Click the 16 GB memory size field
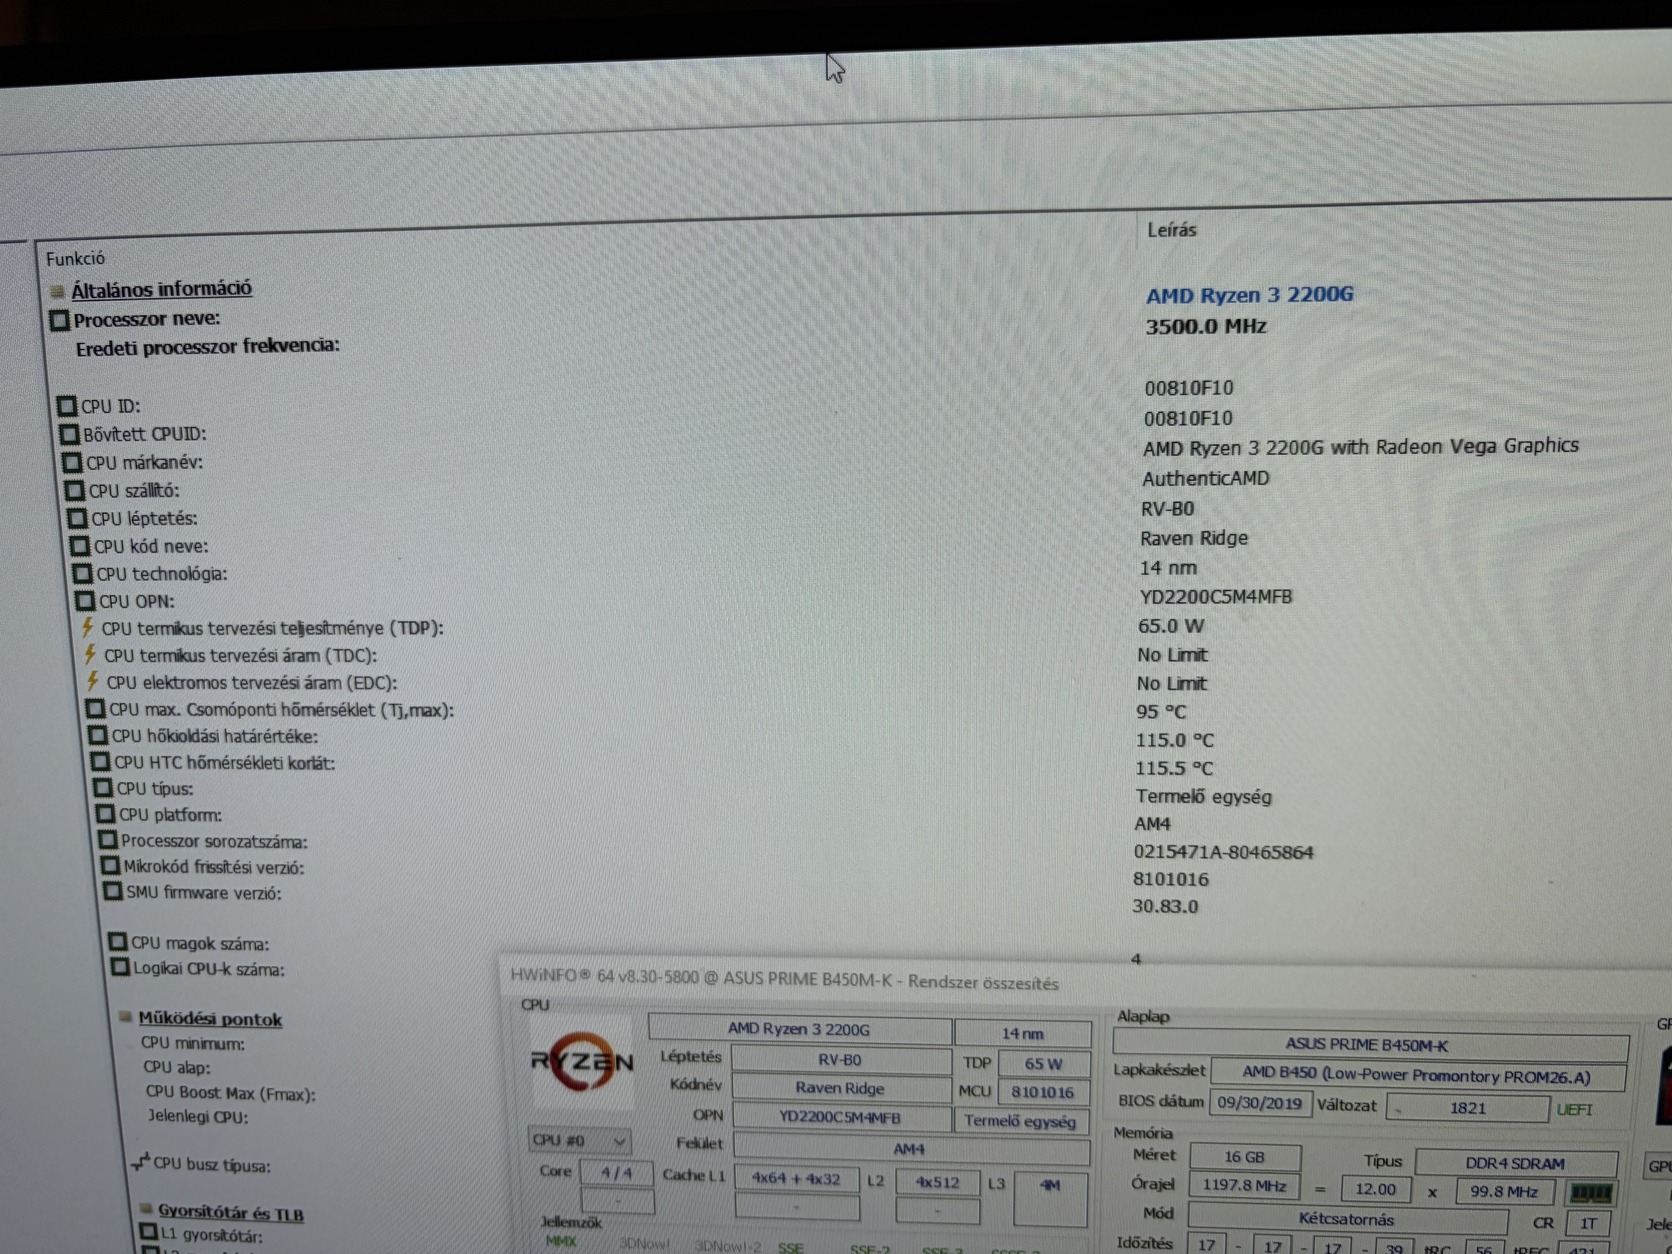Screen dimensions: 1672x1254 coord(1245,1156)
